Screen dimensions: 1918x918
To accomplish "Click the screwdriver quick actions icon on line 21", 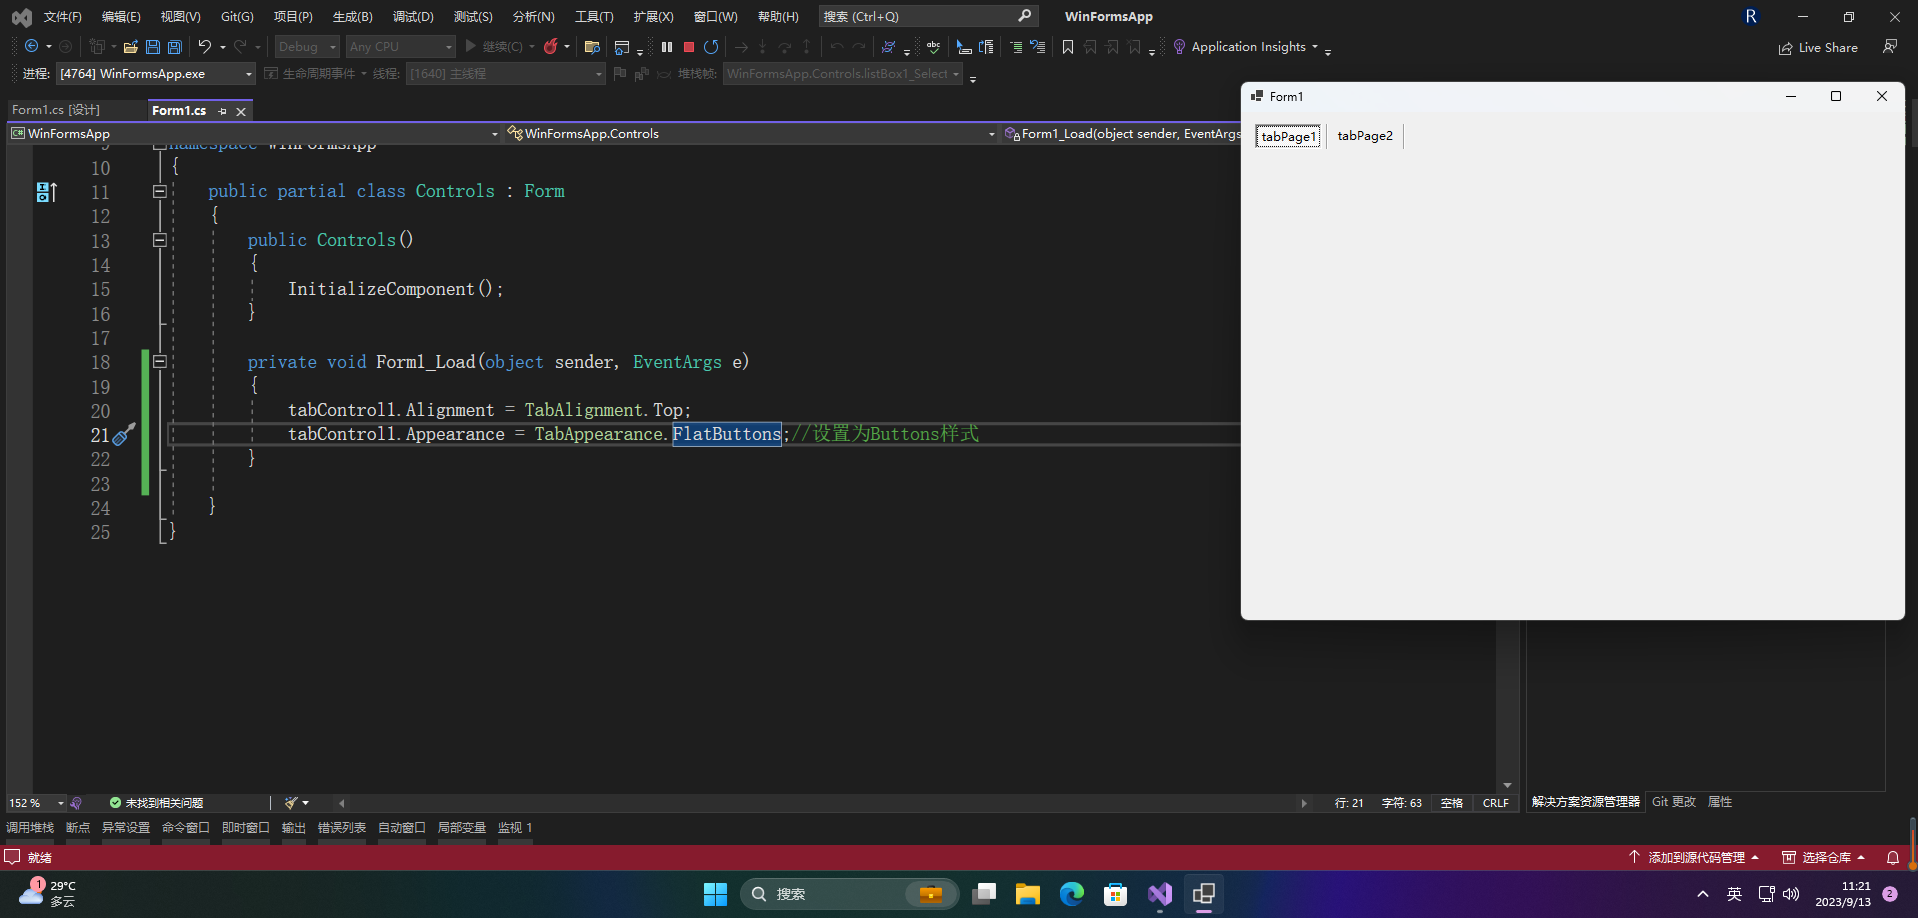I will (124, 434).
